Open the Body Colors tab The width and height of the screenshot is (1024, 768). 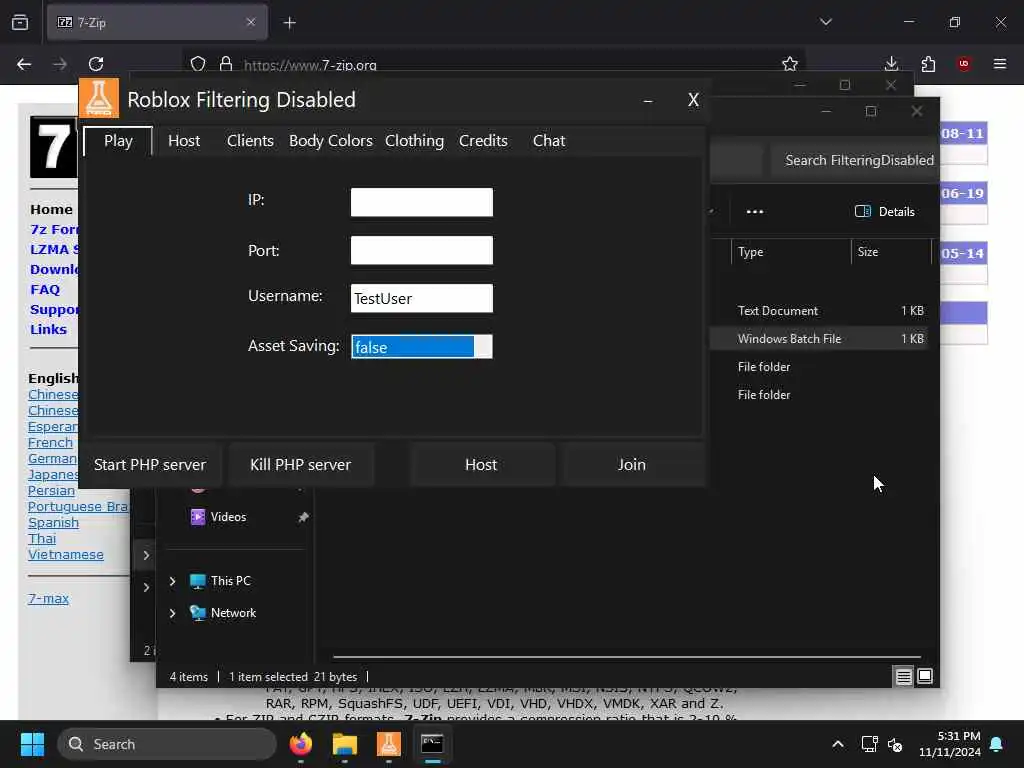[x=331, y=141]
